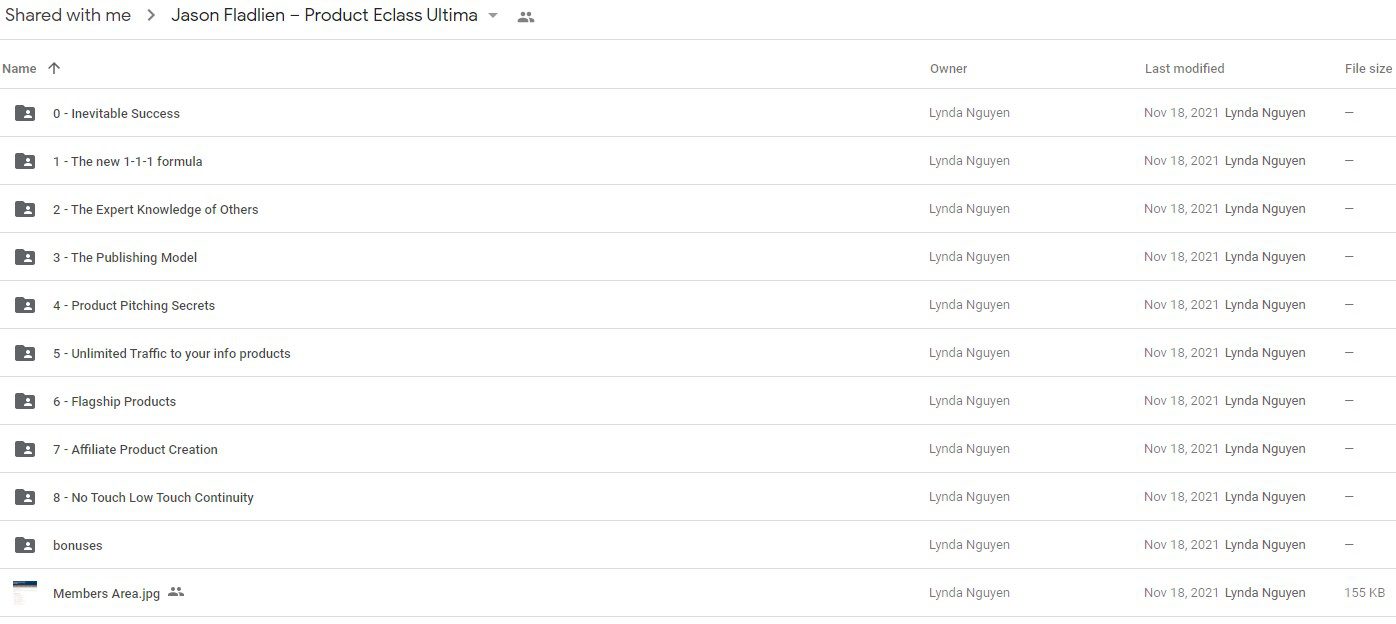Click the shared folder icon for Inevitable Success
1396x624 pixels.
(x=25, y=113)
